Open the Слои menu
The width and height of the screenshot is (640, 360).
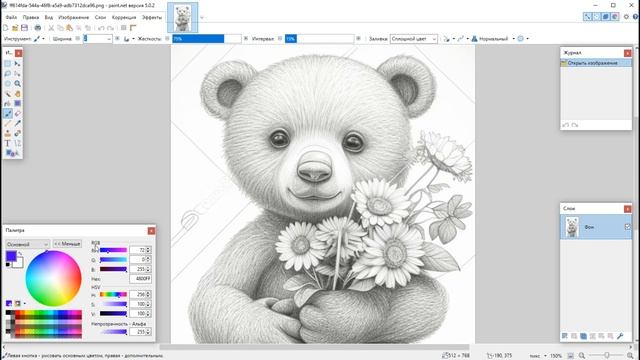[100, 18]
